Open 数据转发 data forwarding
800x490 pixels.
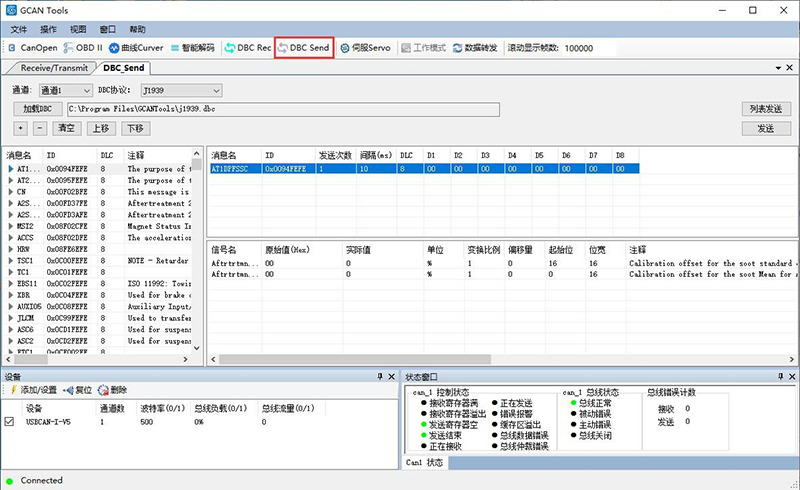[476, 47]
